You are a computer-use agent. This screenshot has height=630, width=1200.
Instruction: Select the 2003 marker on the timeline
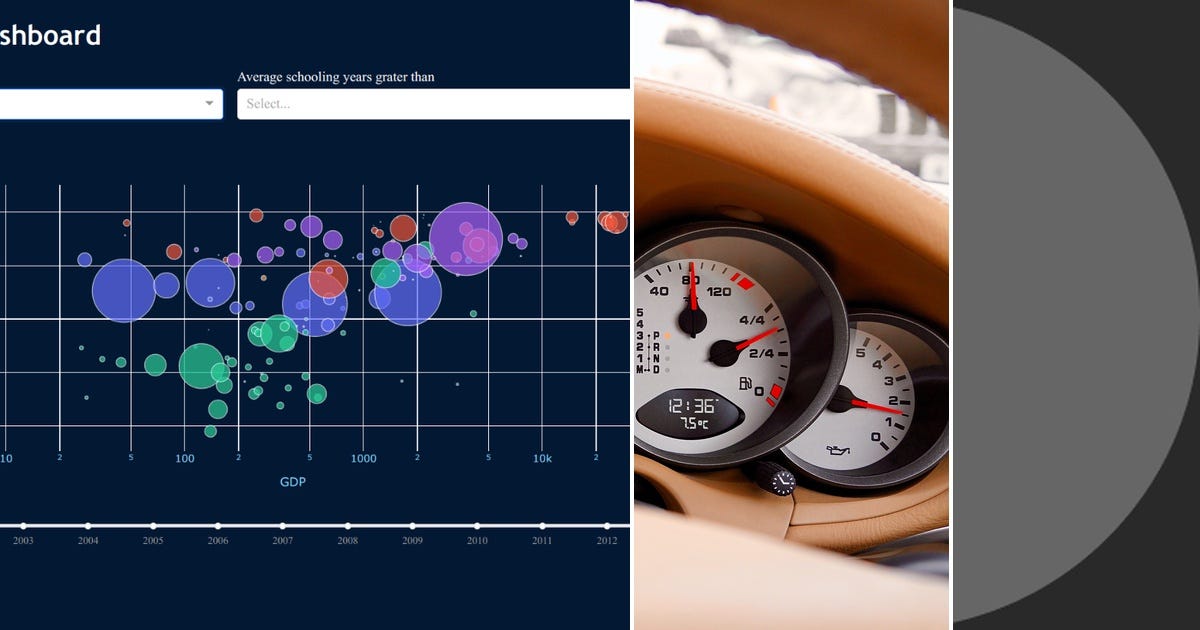click(24, 524)
